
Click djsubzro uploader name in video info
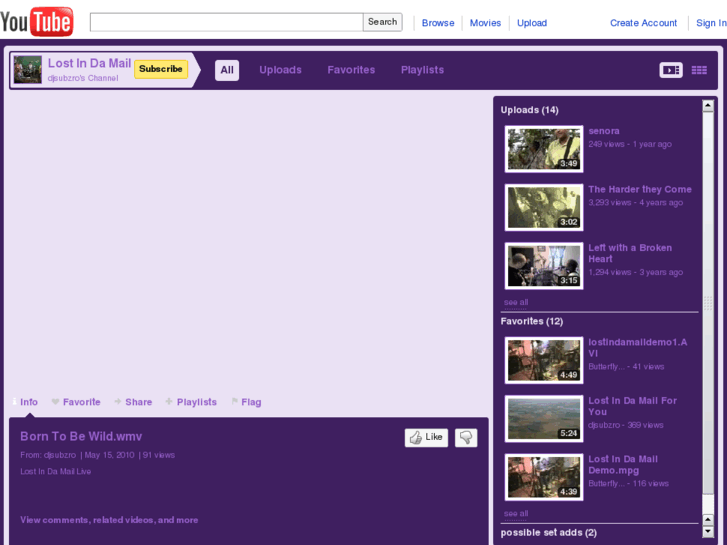pyautogui.click(x=60, y=455)
